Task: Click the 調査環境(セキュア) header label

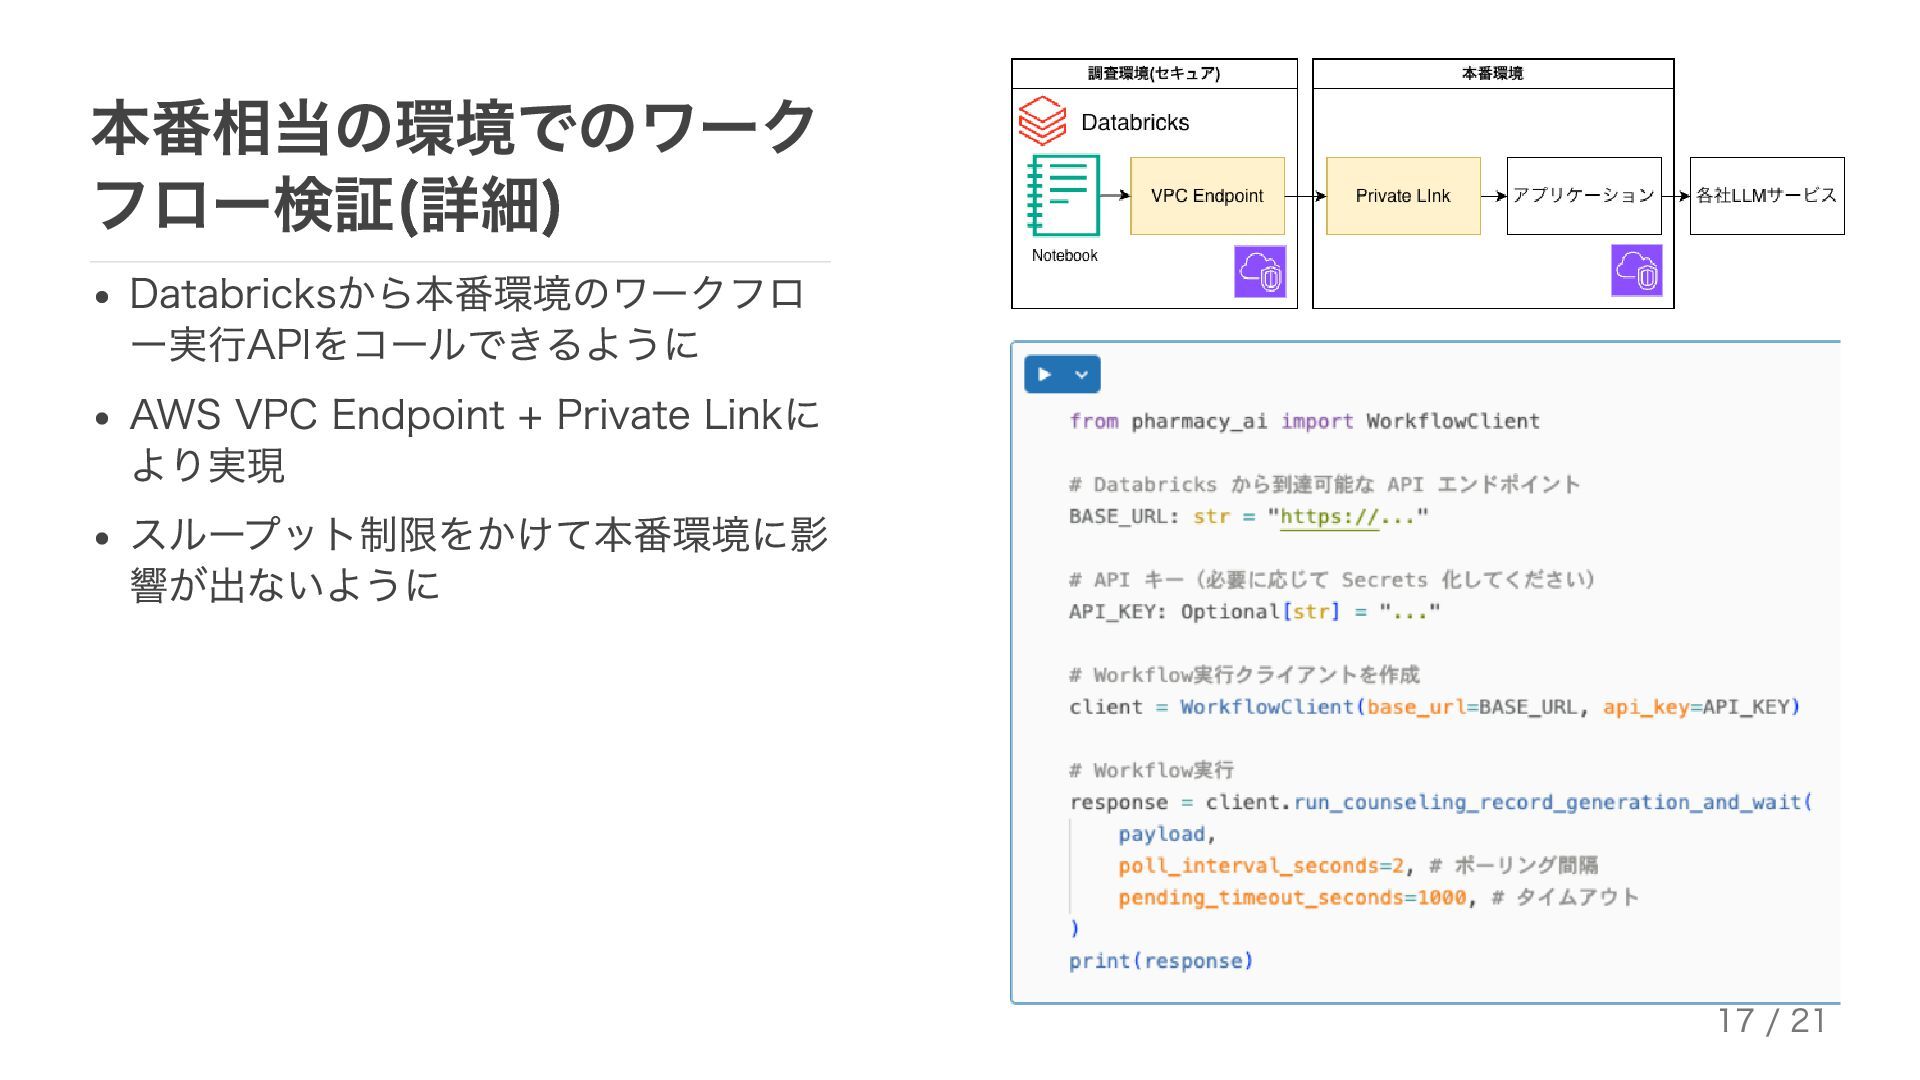Action: [1154, 74]
